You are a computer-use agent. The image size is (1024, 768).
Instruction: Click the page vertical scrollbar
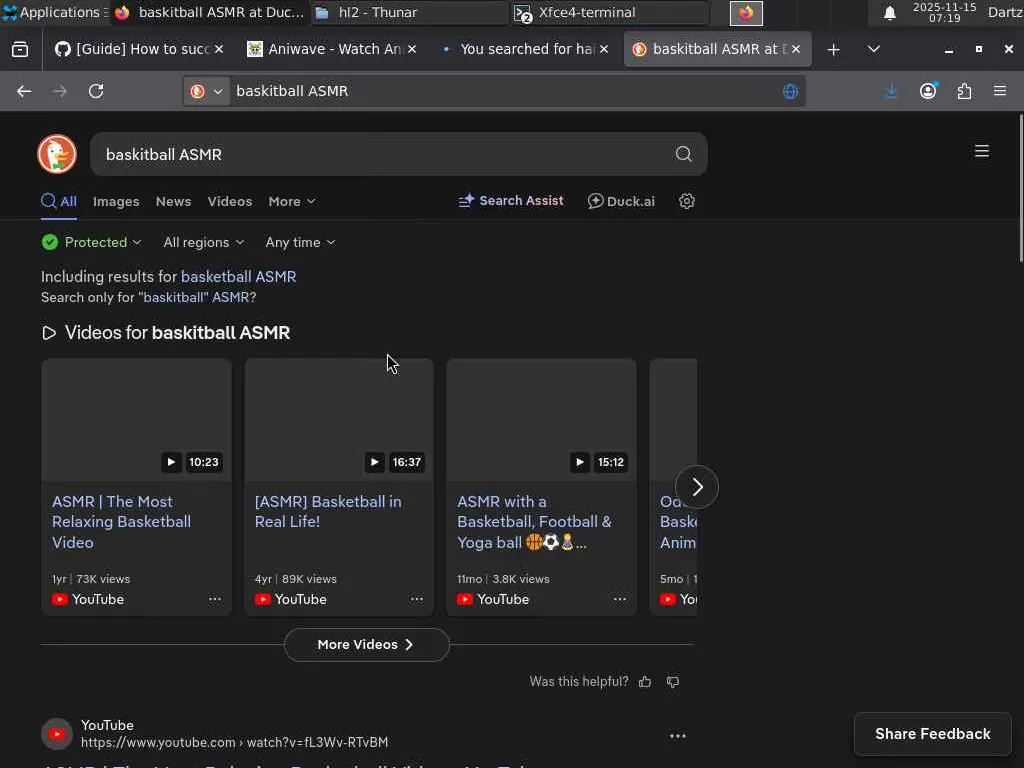[x=1020, y=189]
